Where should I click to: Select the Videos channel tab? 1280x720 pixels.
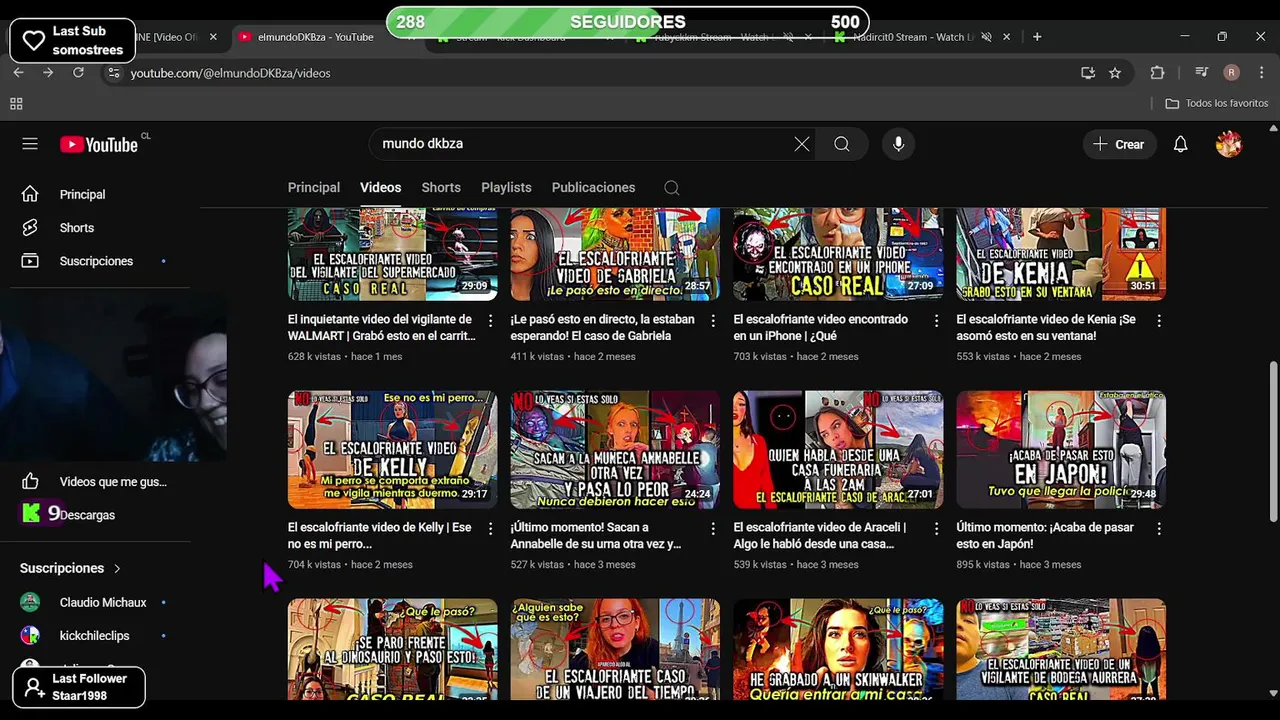tap(380, 188)
